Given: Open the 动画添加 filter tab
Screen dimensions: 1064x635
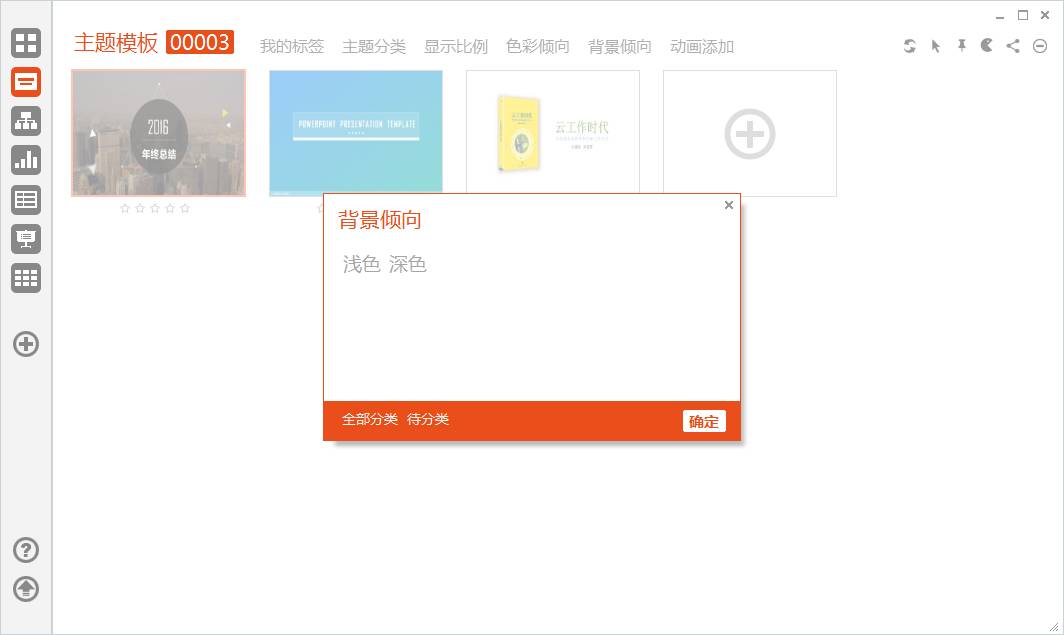Looking at the screenshot, I should coord(702,46).
